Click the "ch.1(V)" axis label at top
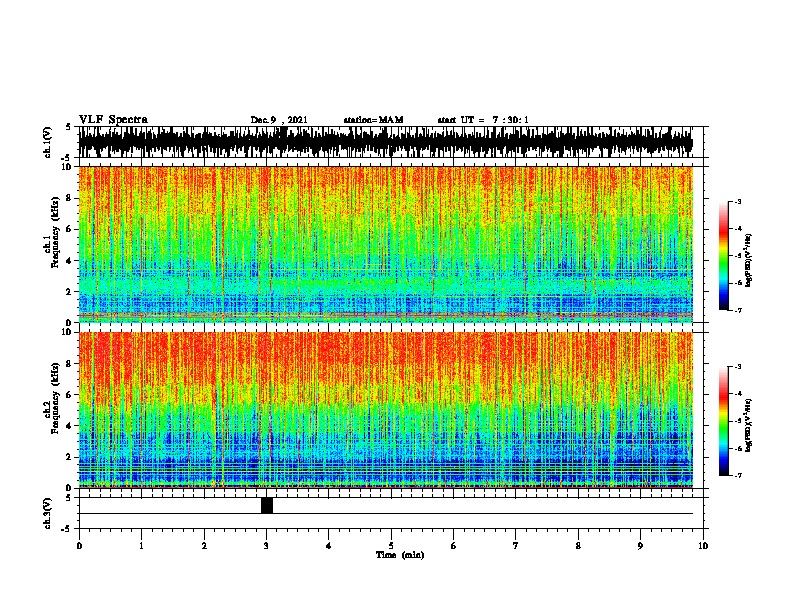The image size is (792, 612). coord(48,142)
